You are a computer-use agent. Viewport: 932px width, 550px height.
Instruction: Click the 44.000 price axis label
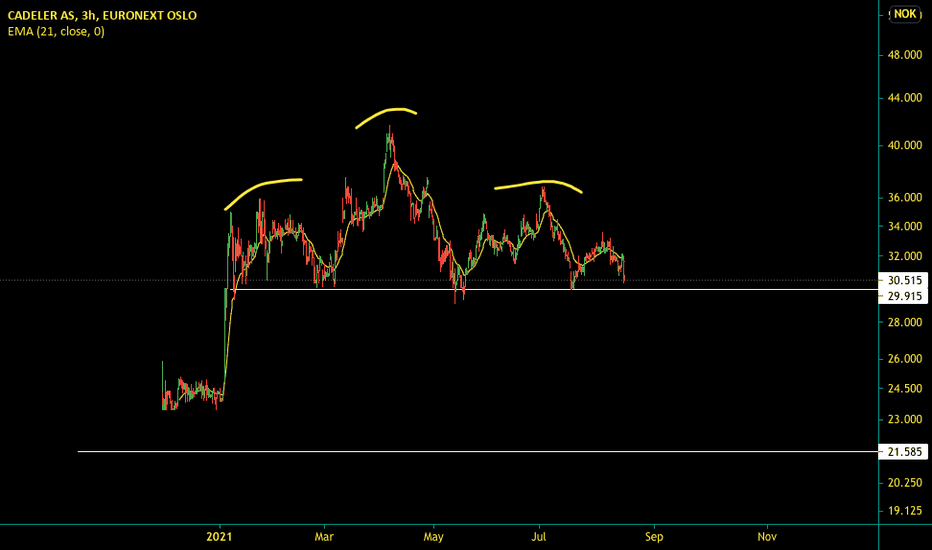coord(905,98)
